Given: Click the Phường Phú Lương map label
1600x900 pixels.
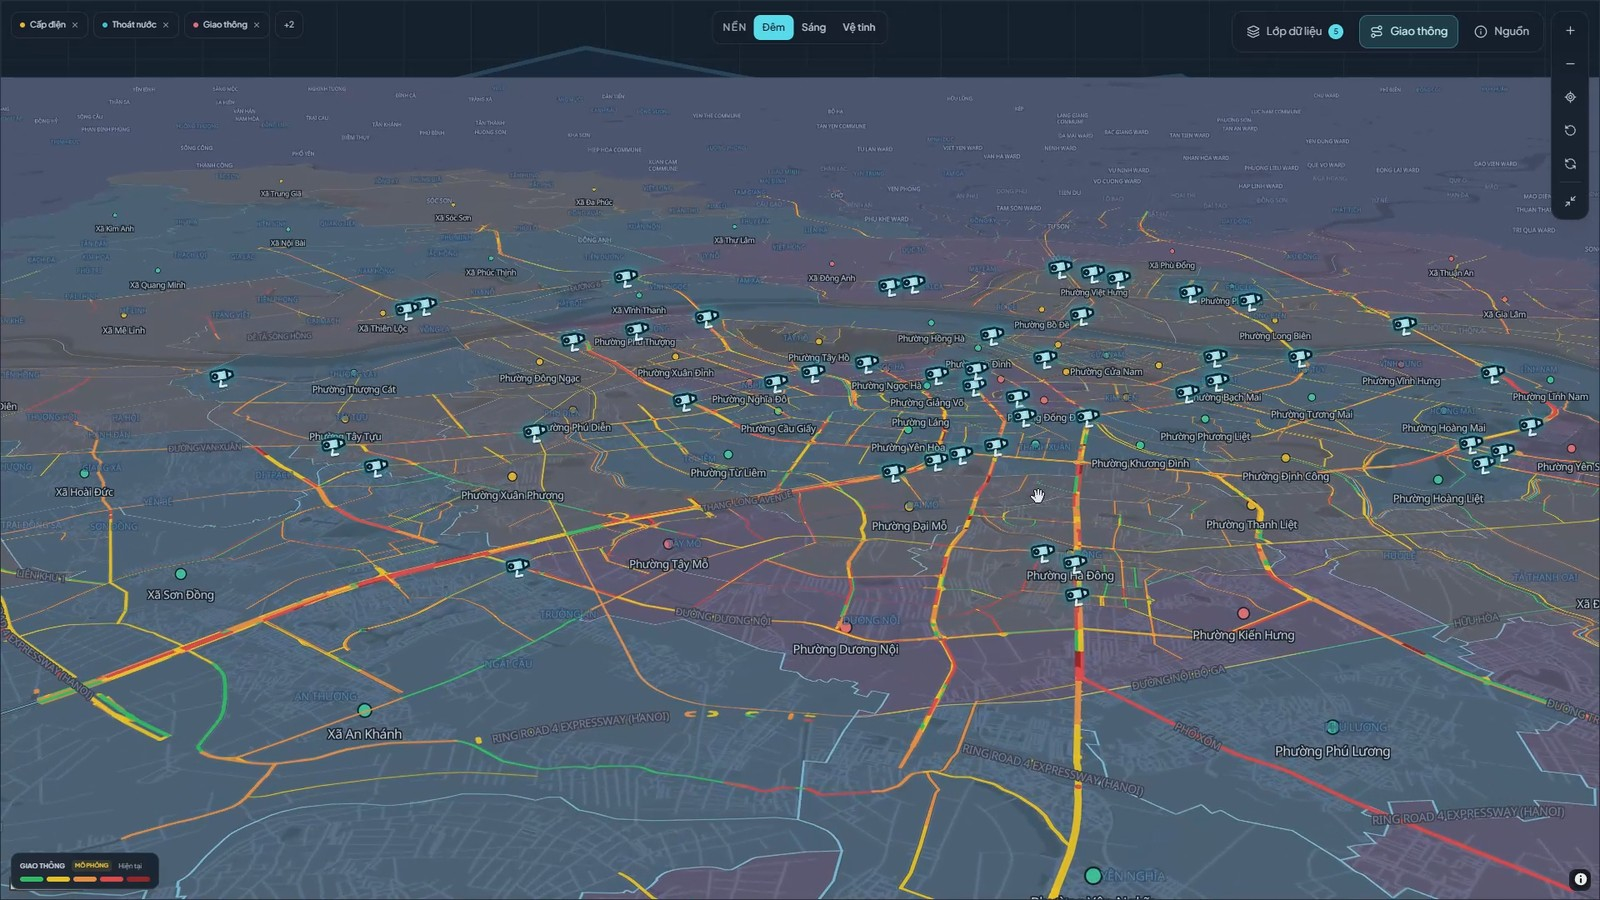Looking at the screenshot, I should 1332,751.
